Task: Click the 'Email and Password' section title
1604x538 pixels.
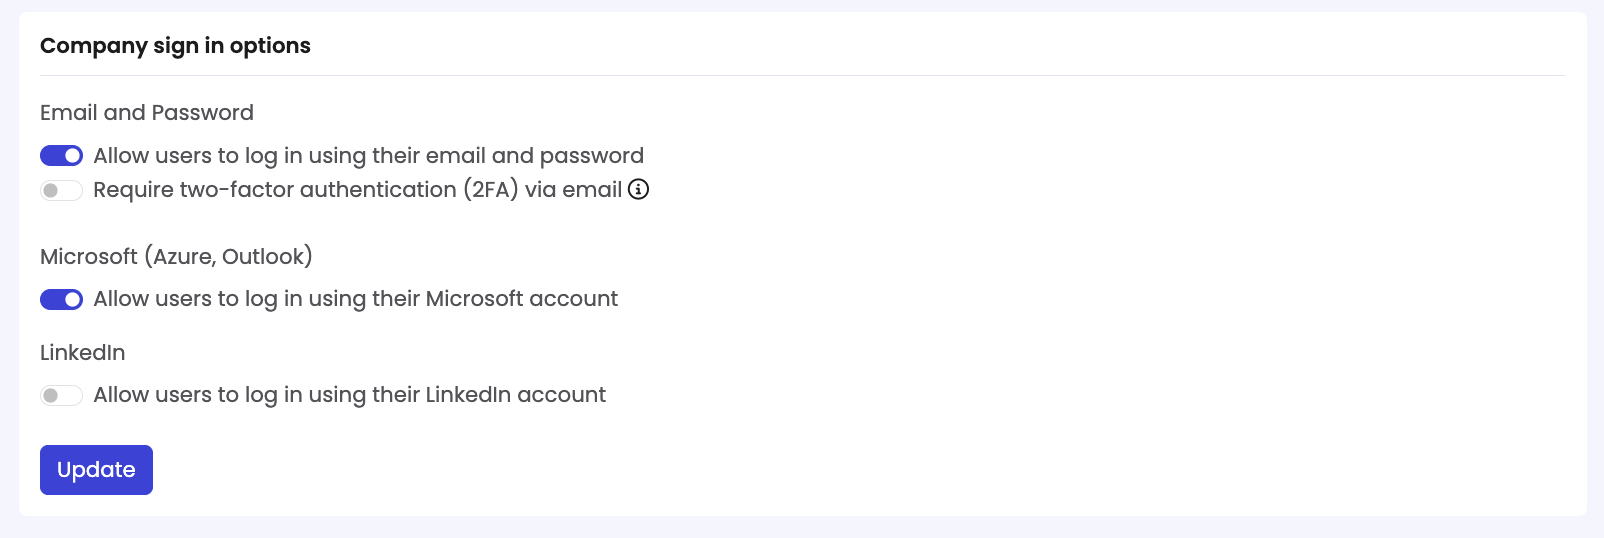Action: point(147,113)
